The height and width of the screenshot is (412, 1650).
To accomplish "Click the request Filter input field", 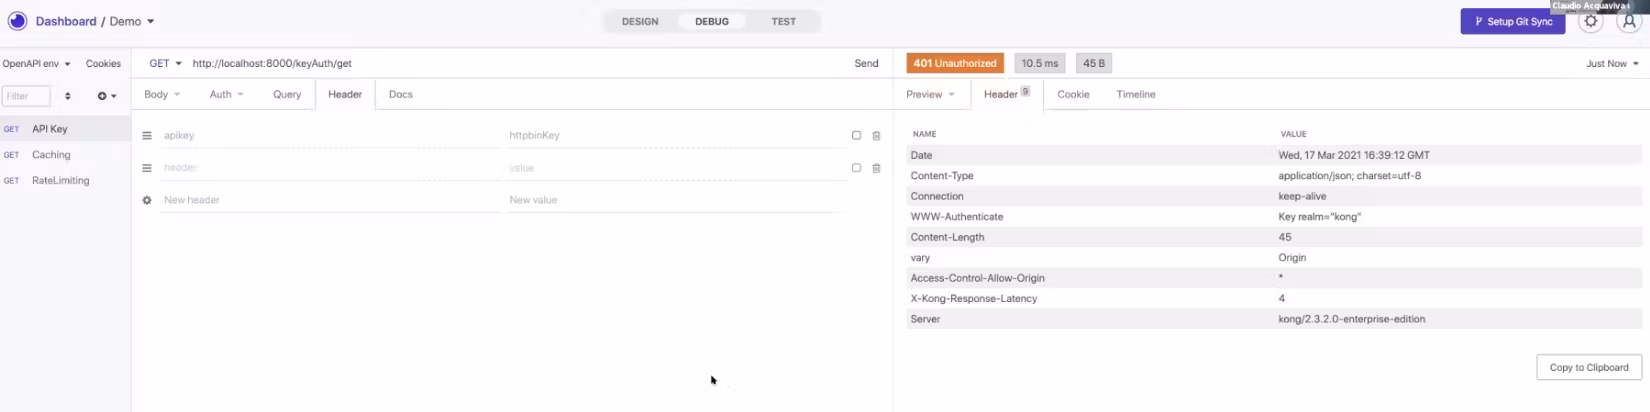I will pyautogui.click(x=26, y=96).
